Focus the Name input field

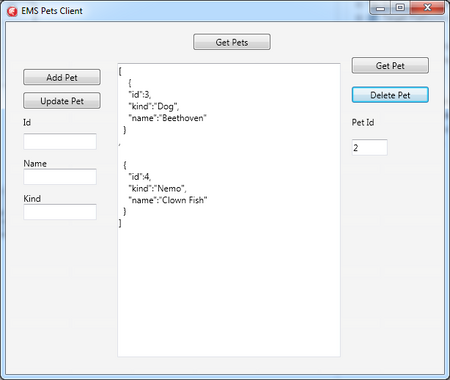coord(60,177)
